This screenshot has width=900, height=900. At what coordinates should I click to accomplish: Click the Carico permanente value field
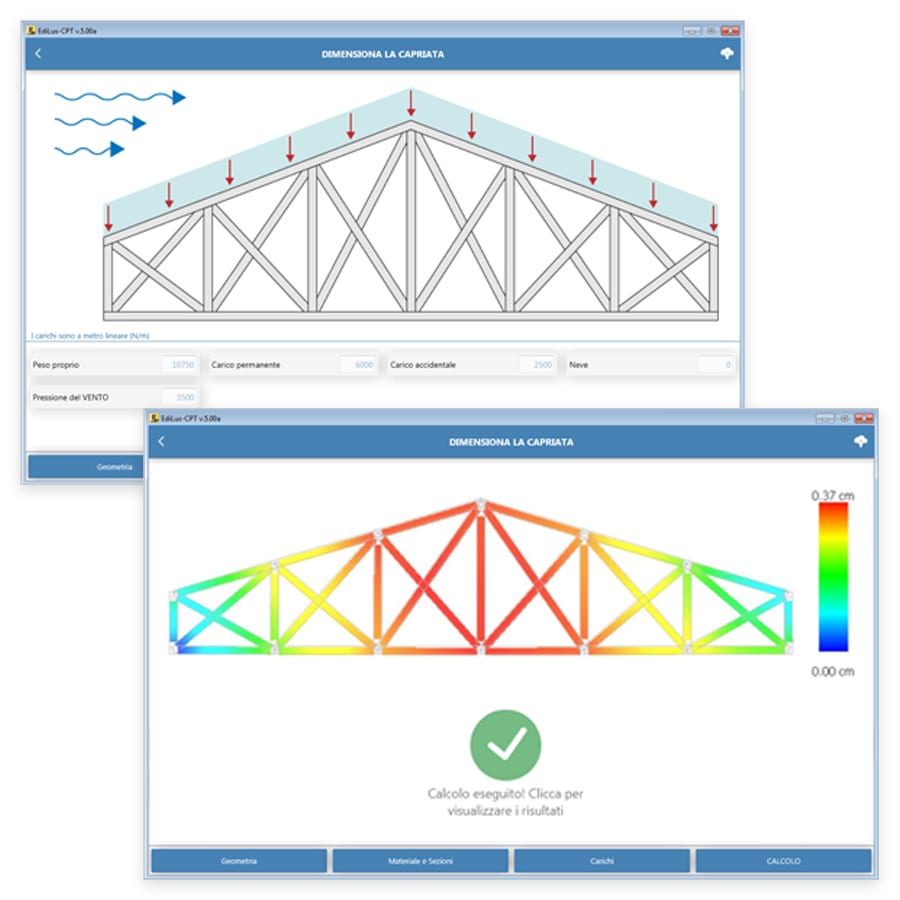click(358, 365)
